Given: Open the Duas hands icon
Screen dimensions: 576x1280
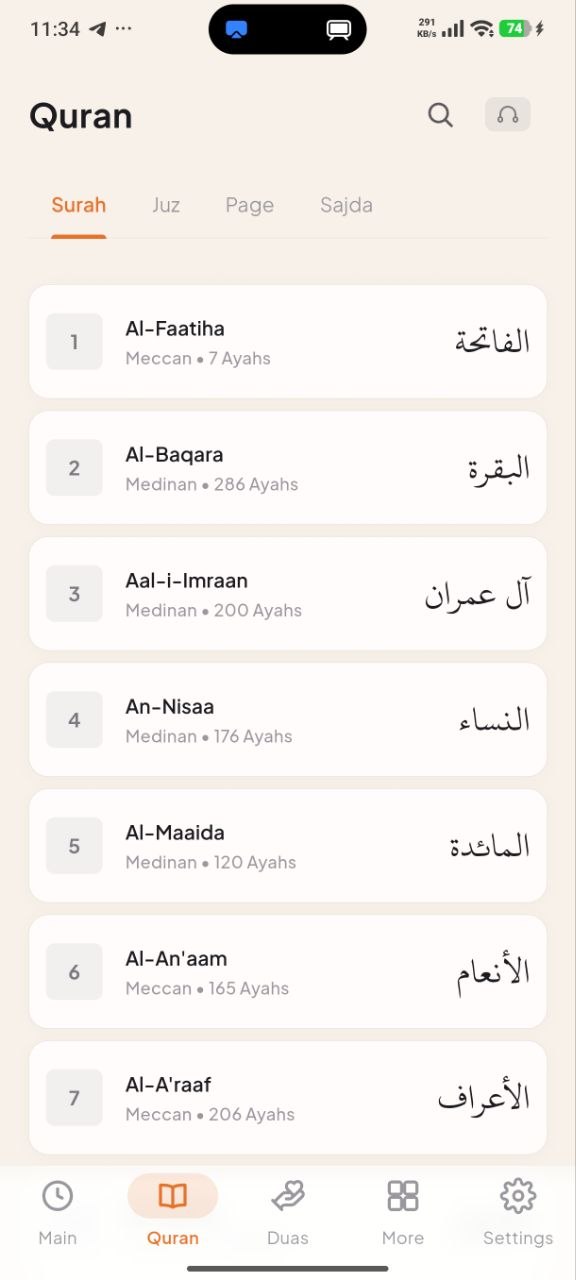Looking at the screenshot, I should 288,1195.
